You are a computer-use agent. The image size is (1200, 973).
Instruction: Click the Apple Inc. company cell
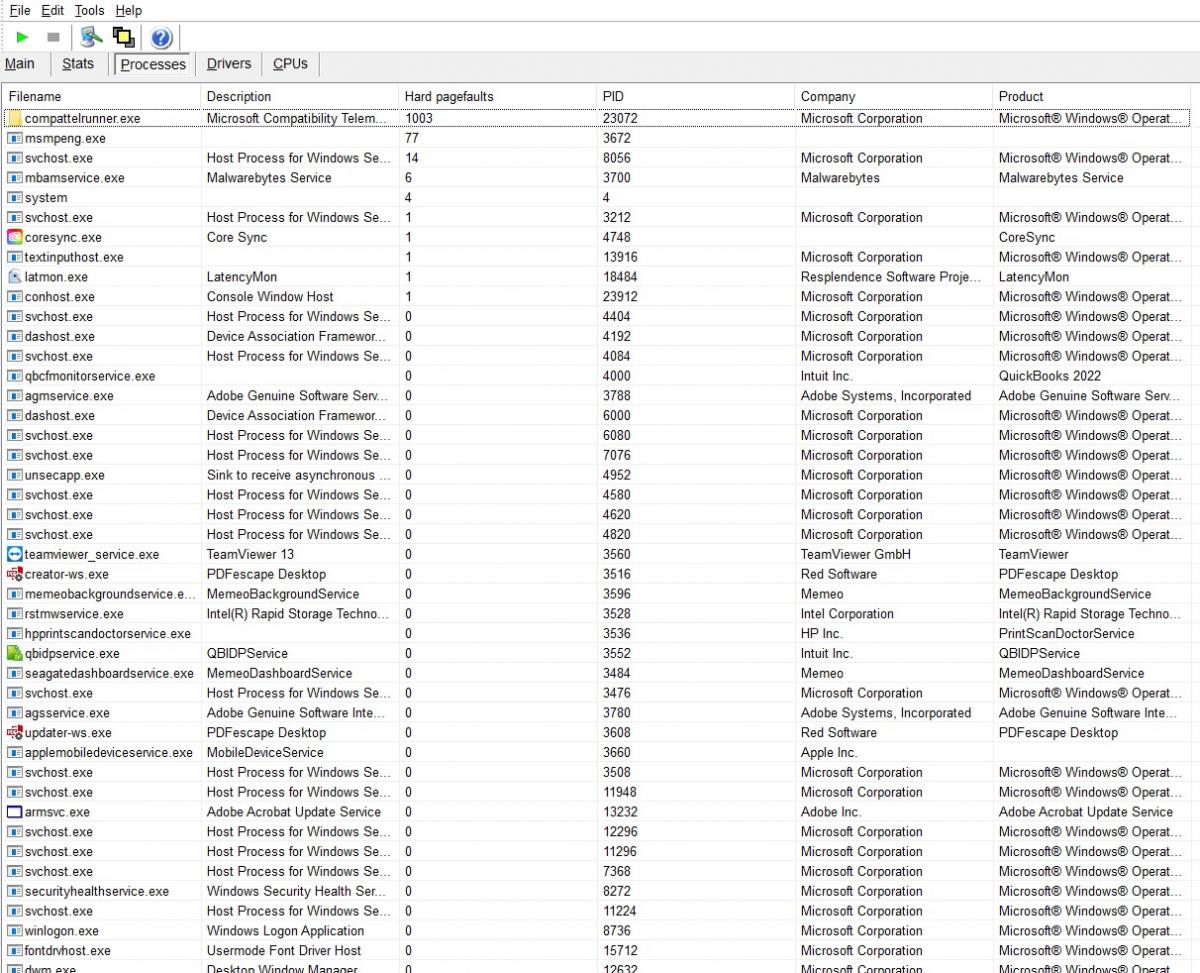[x=829, y=752]
